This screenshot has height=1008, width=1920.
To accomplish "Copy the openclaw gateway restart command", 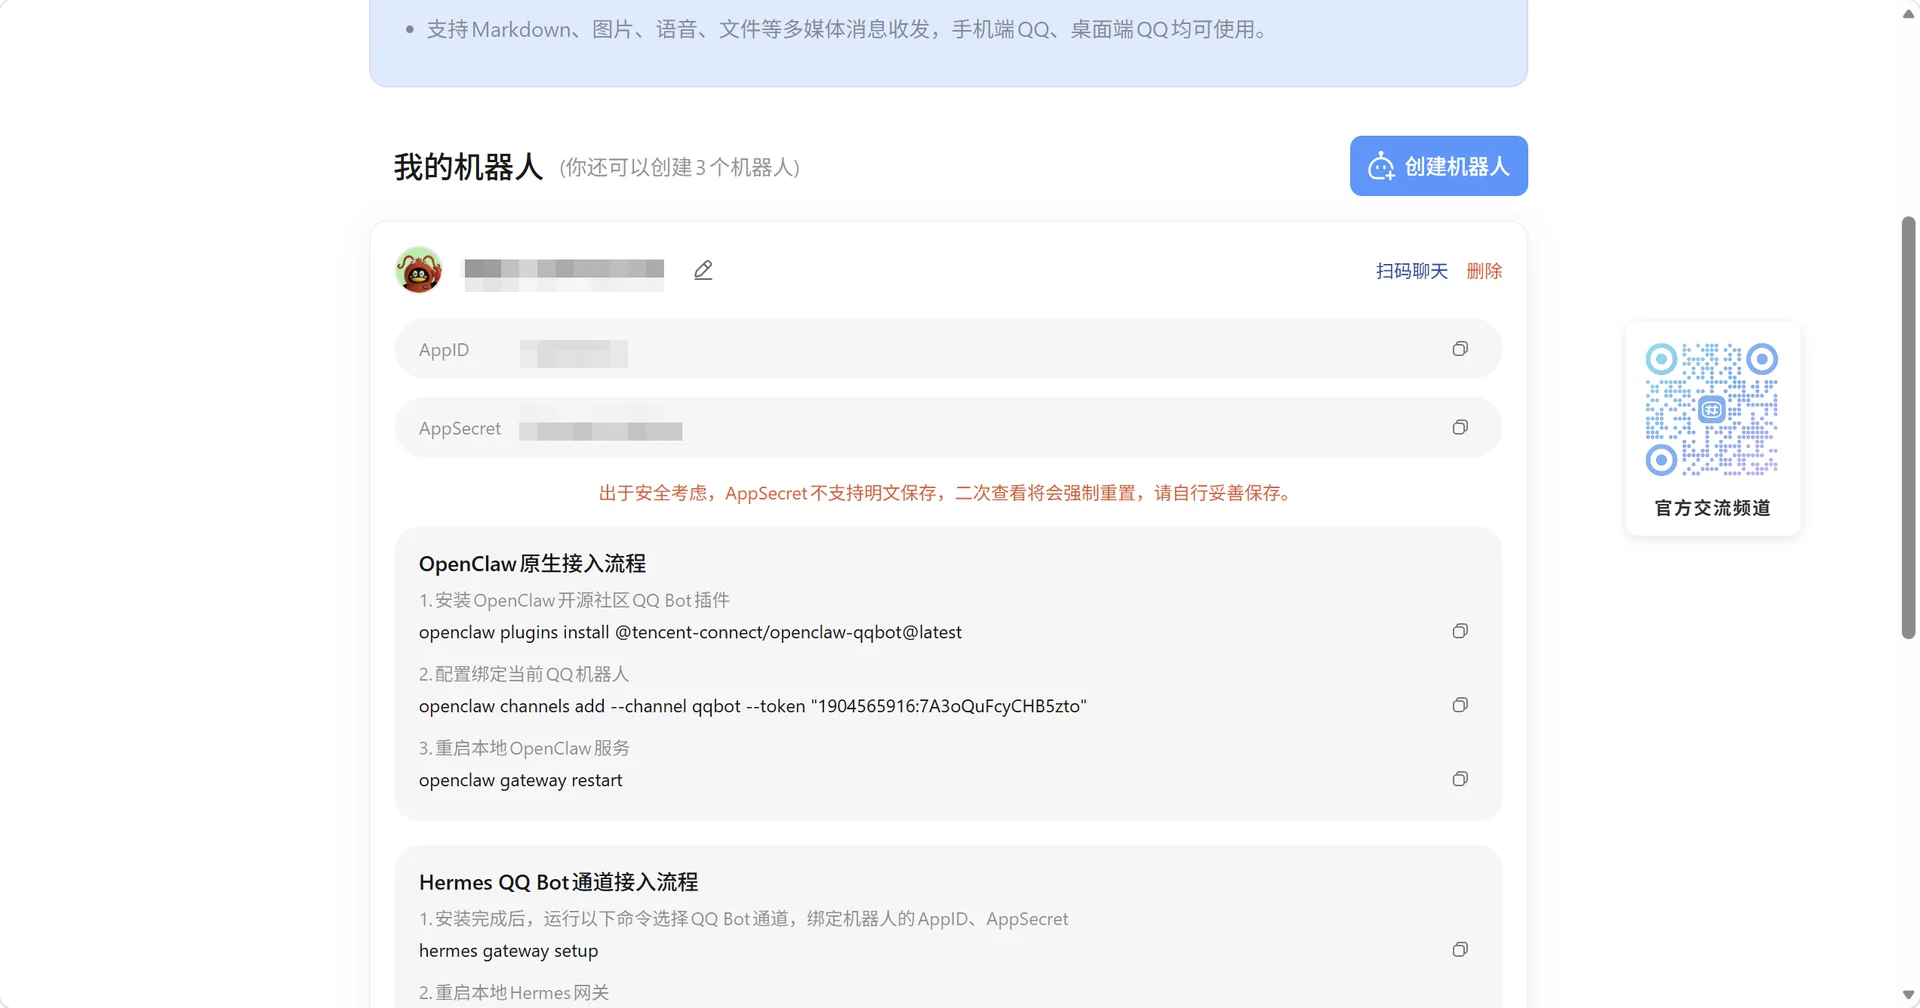I will click(1460, 779).
